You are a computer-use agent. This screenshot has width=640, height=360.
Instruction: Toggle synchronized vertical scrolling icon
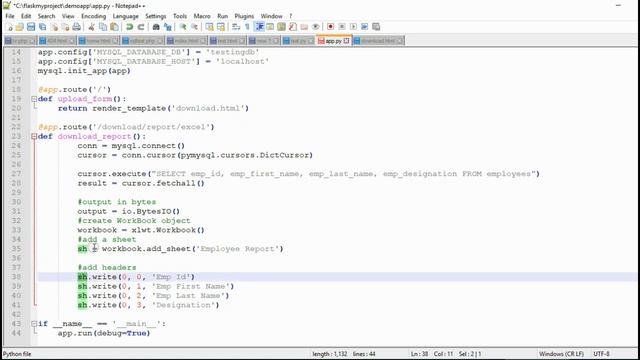coord(209,27)
